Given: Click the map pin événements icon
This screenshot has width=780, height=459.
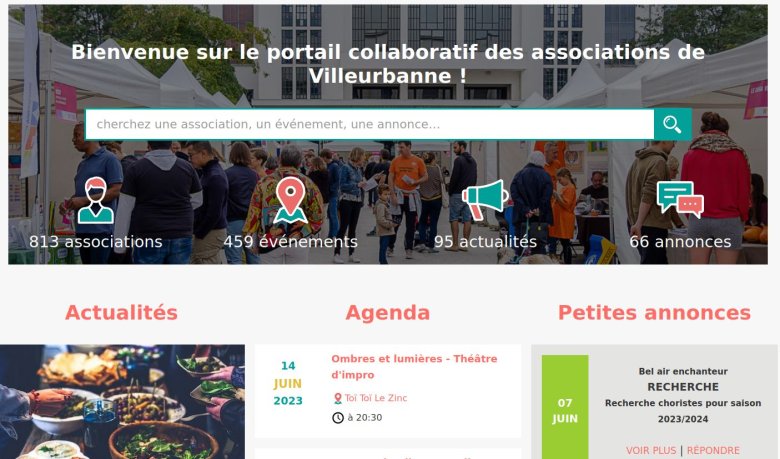Looking at the screenshot, I should tap(291, 200).
